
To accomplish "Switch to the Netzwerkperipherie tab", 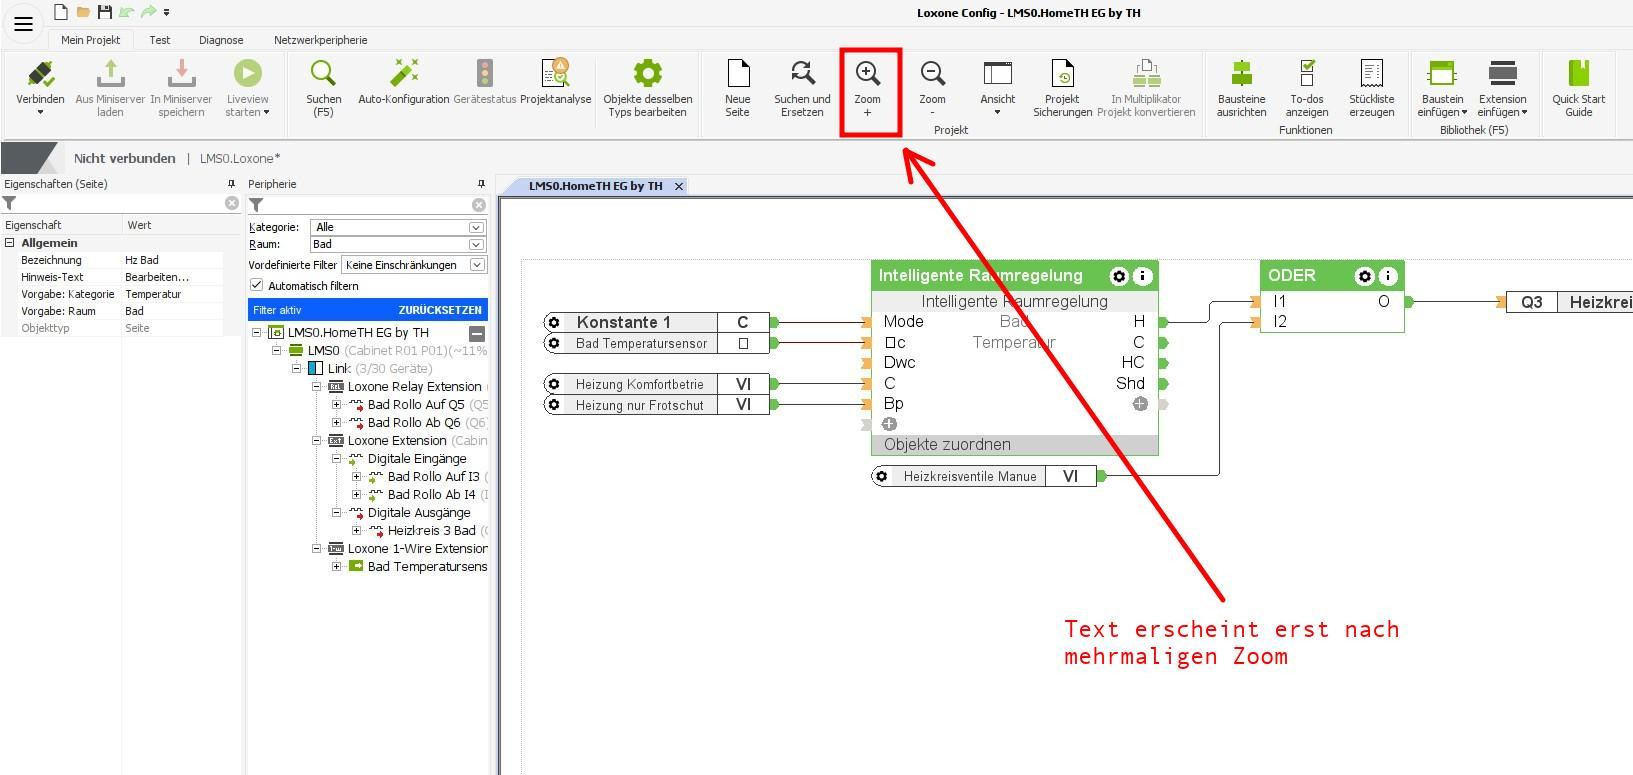I will tap(320, 40).
